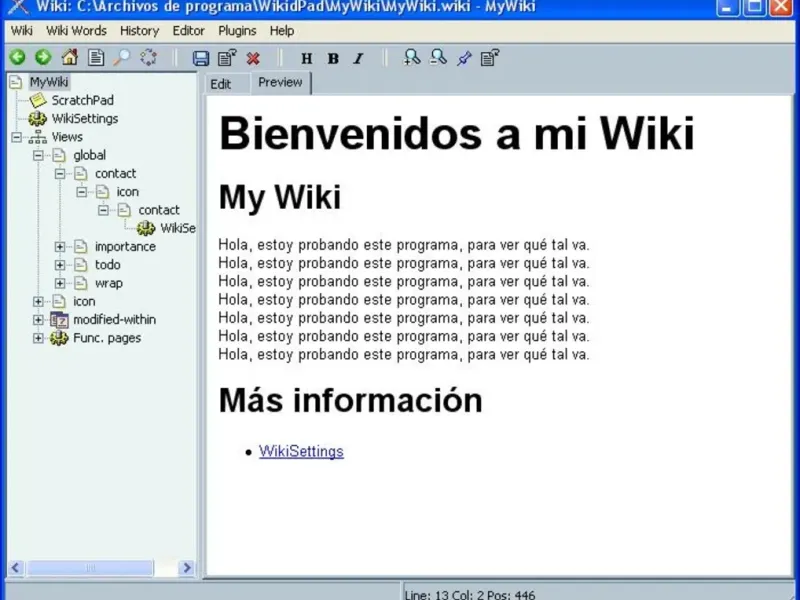Select the todo label in the tree

(x=108, y=265)
